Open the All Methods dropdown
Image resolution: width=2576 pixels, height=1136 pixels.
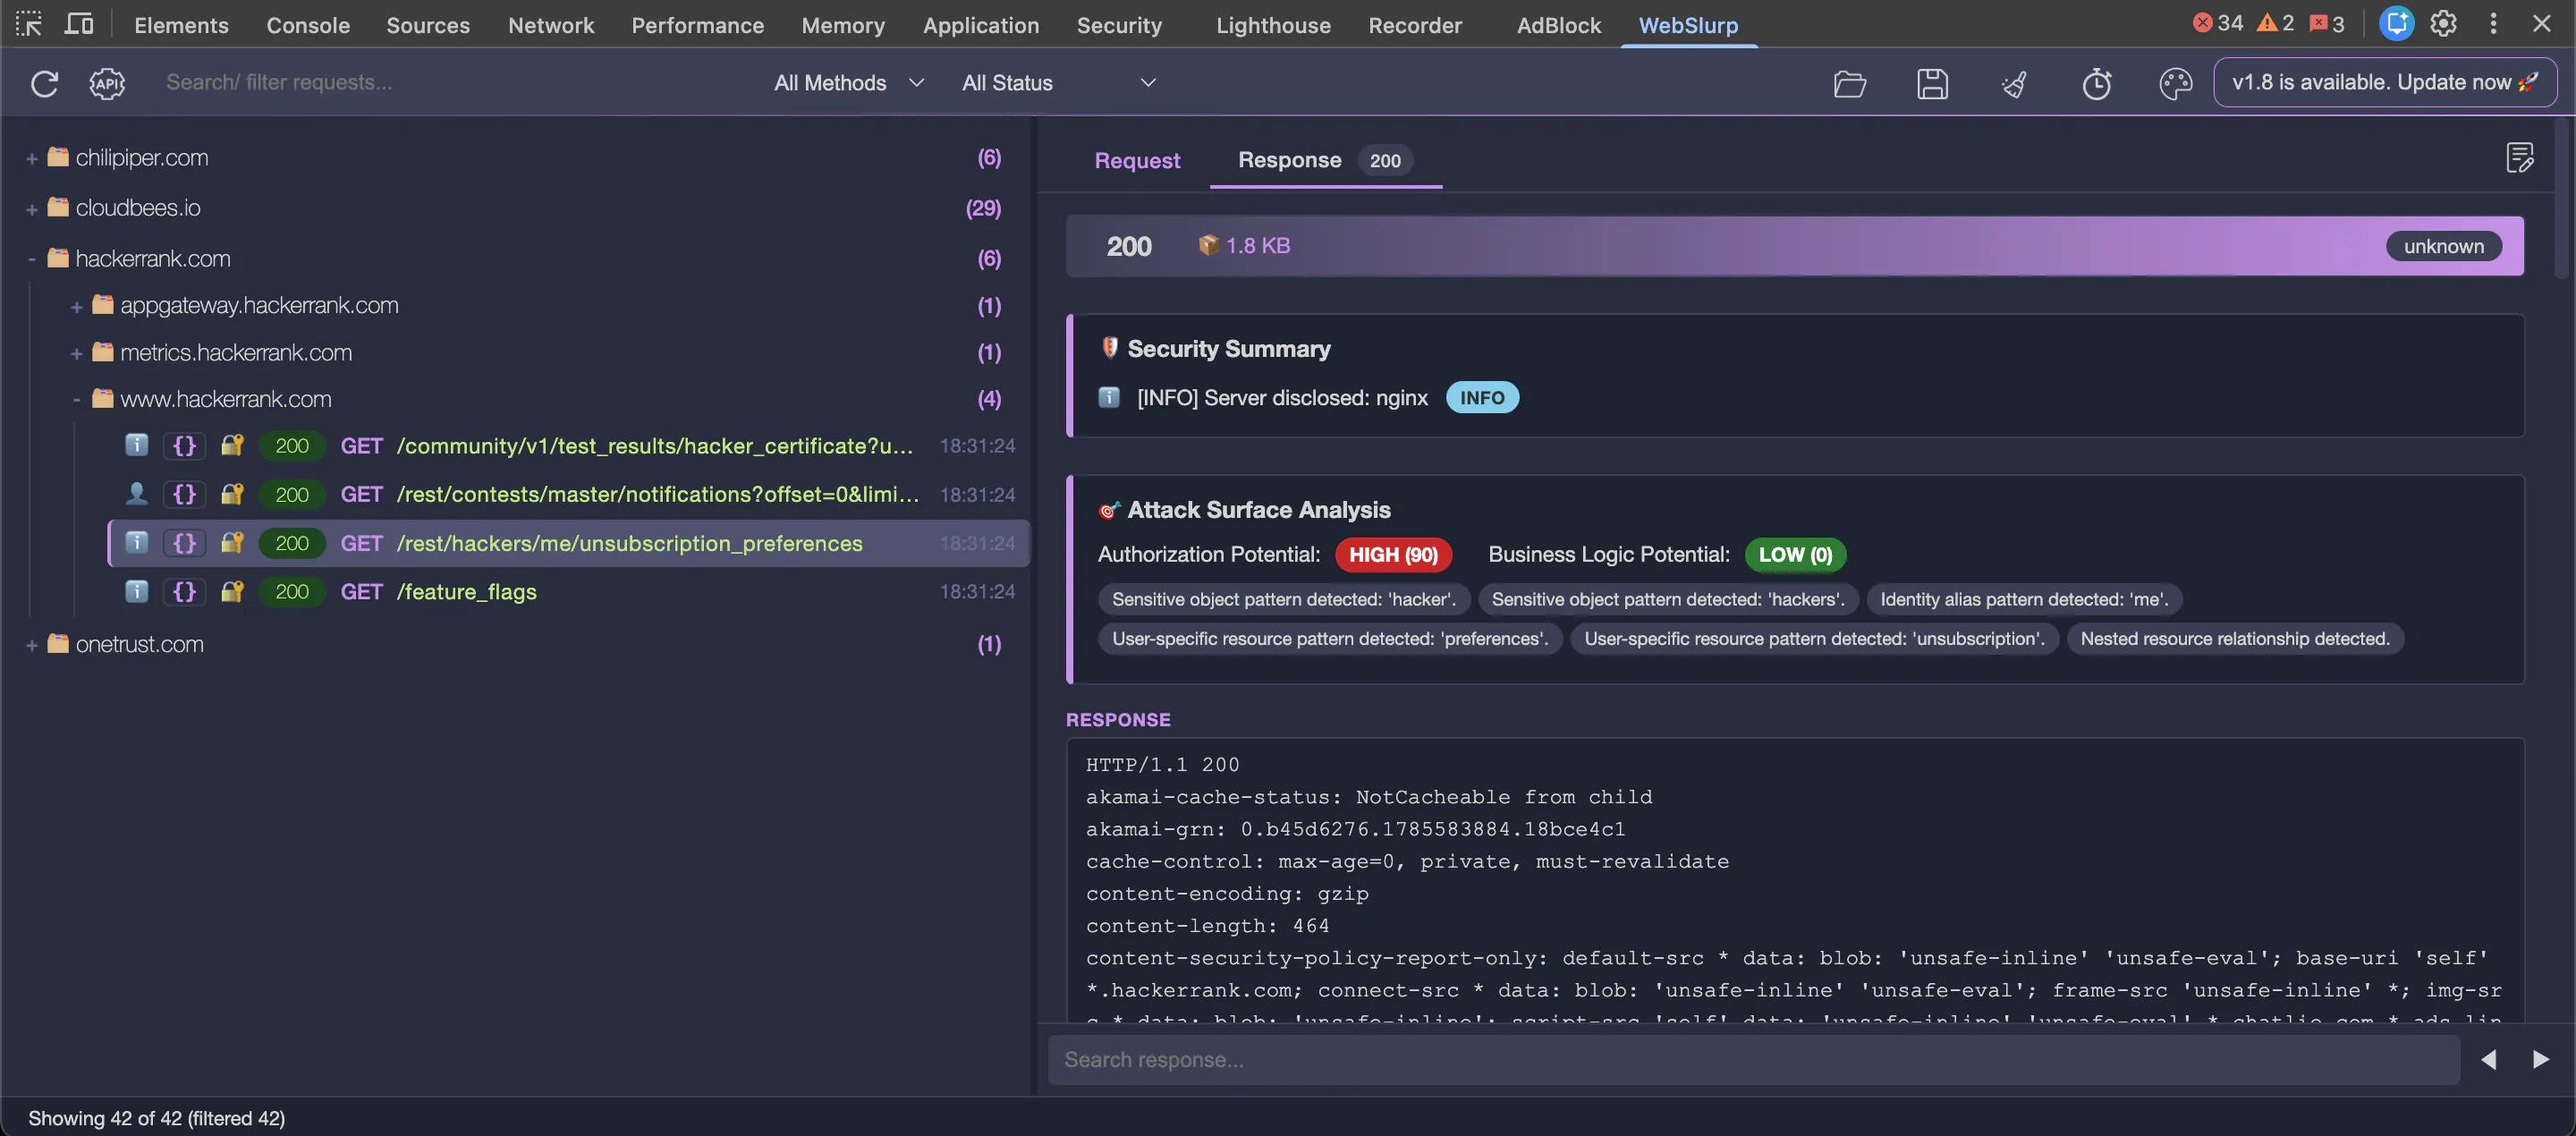click(848, 83)
